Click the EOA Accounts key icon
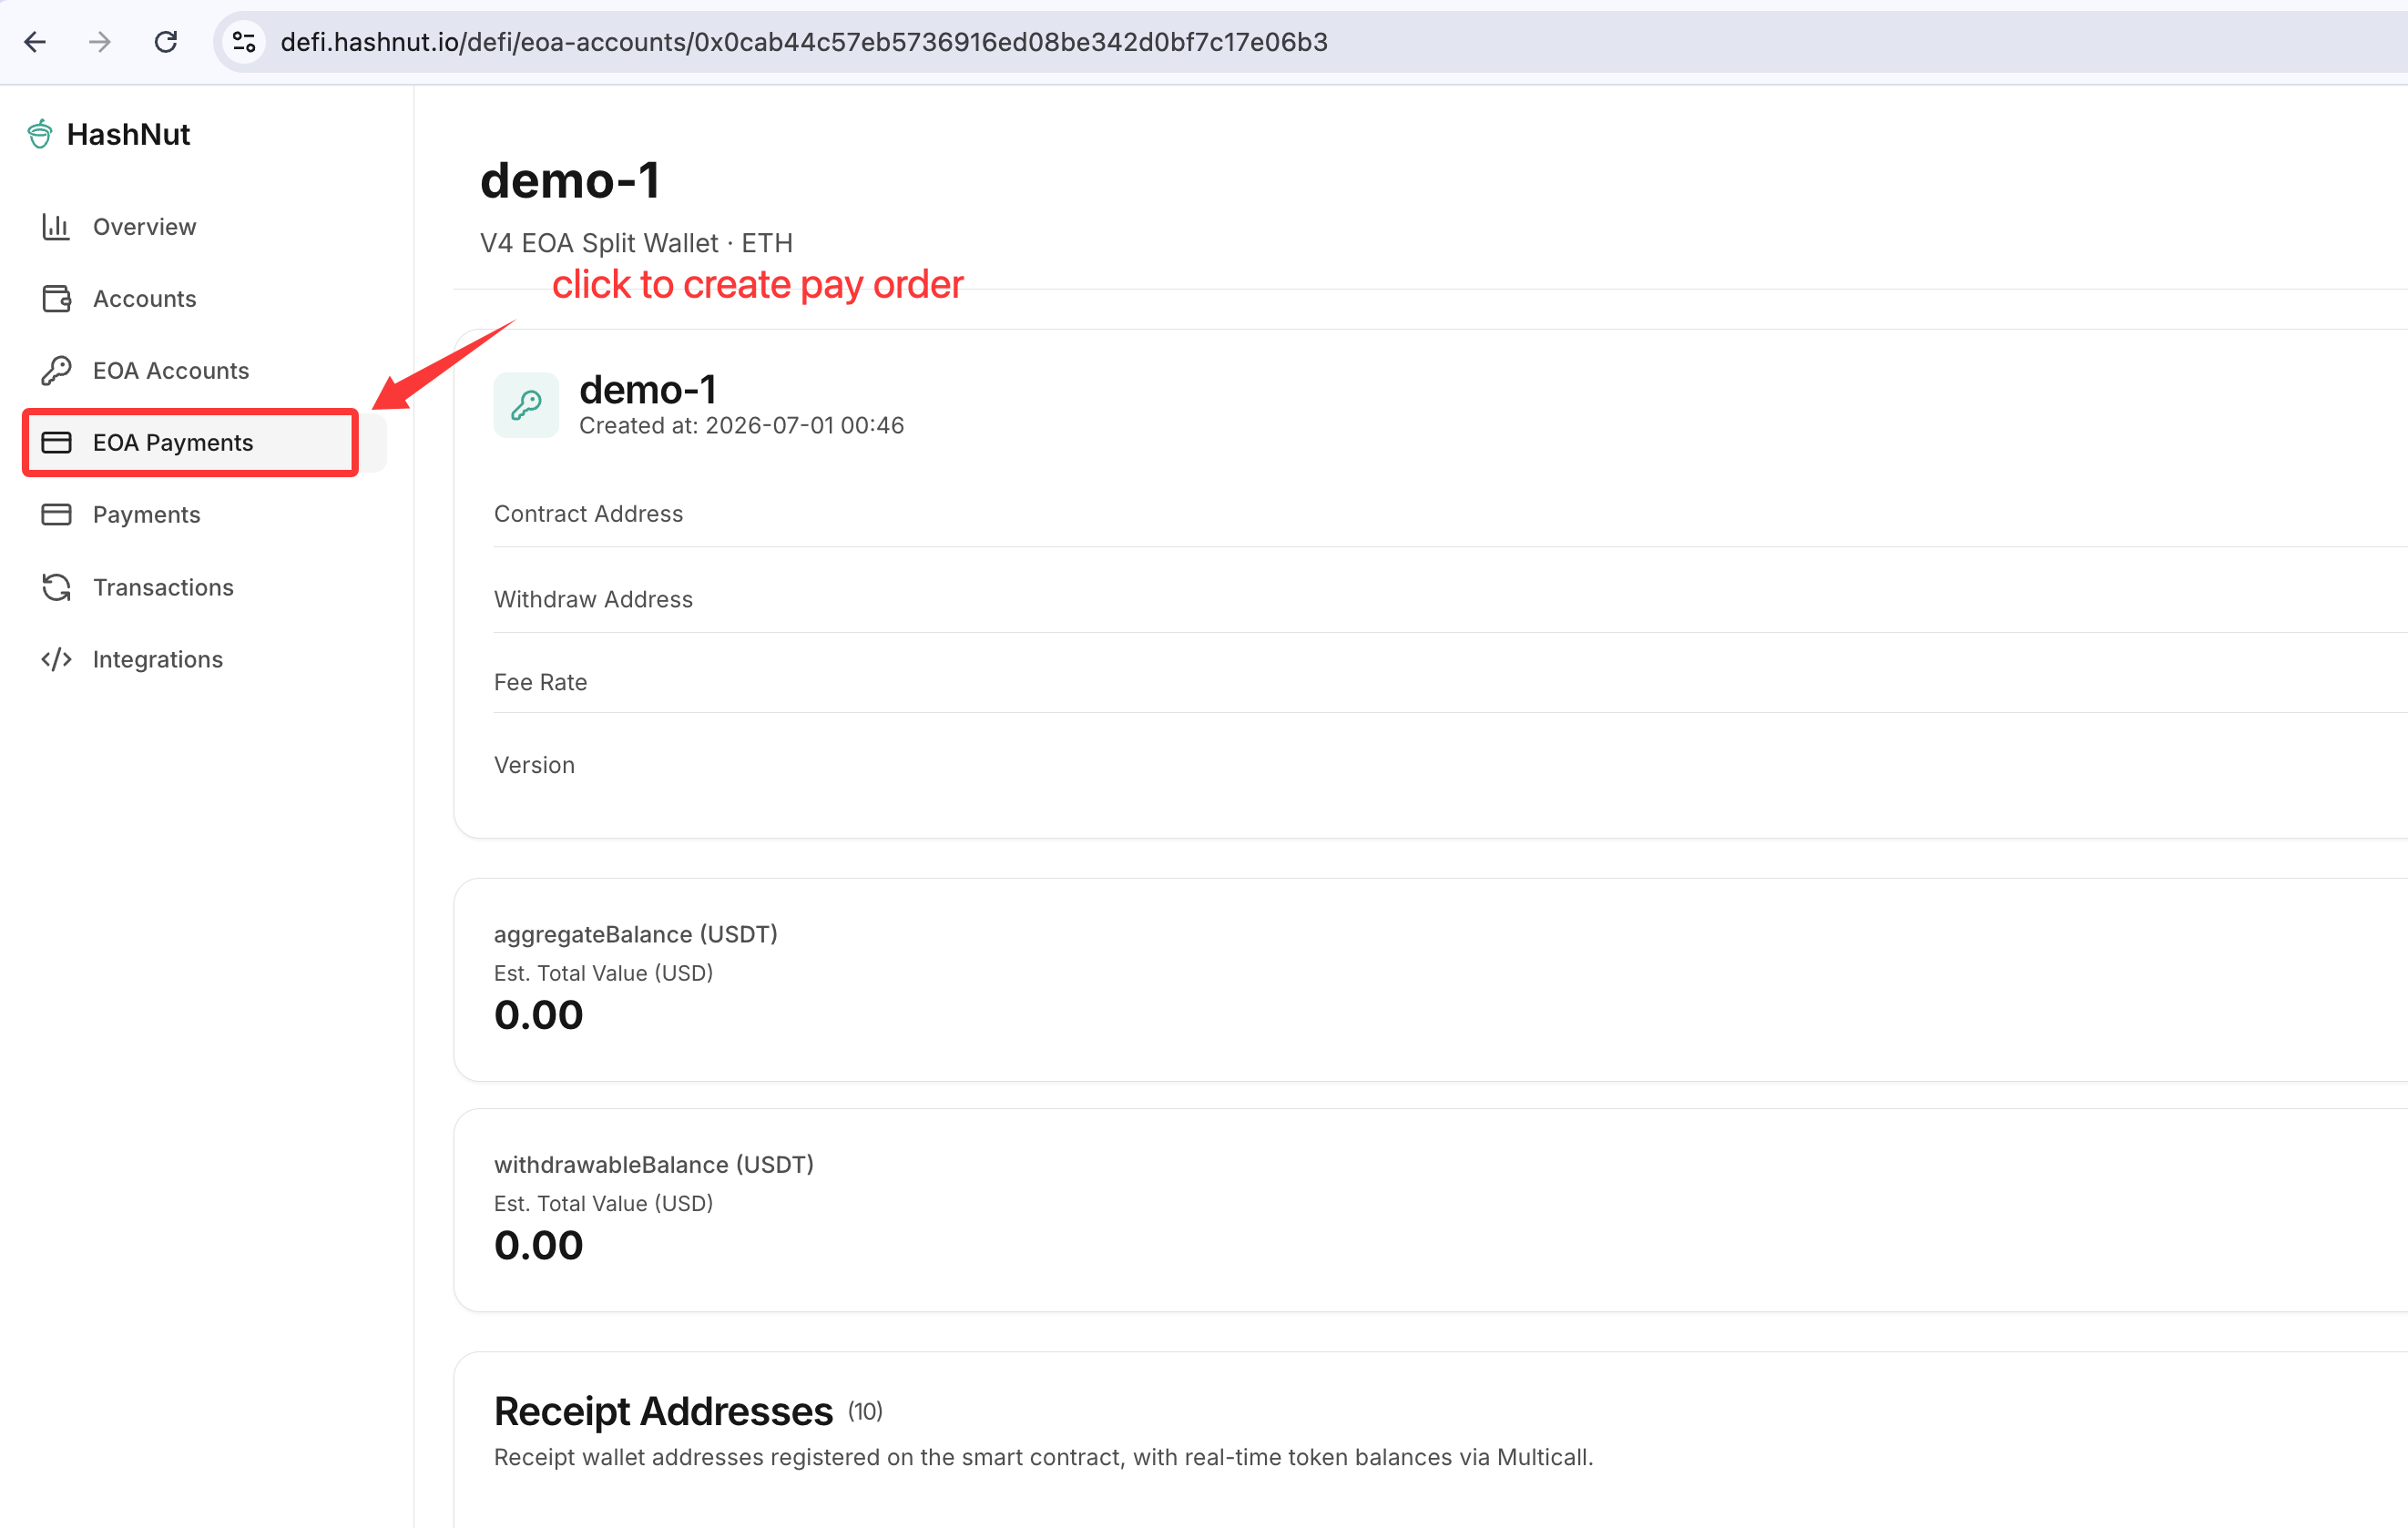Screen dimensions: 2408x1528 click(x=56, y=371)
